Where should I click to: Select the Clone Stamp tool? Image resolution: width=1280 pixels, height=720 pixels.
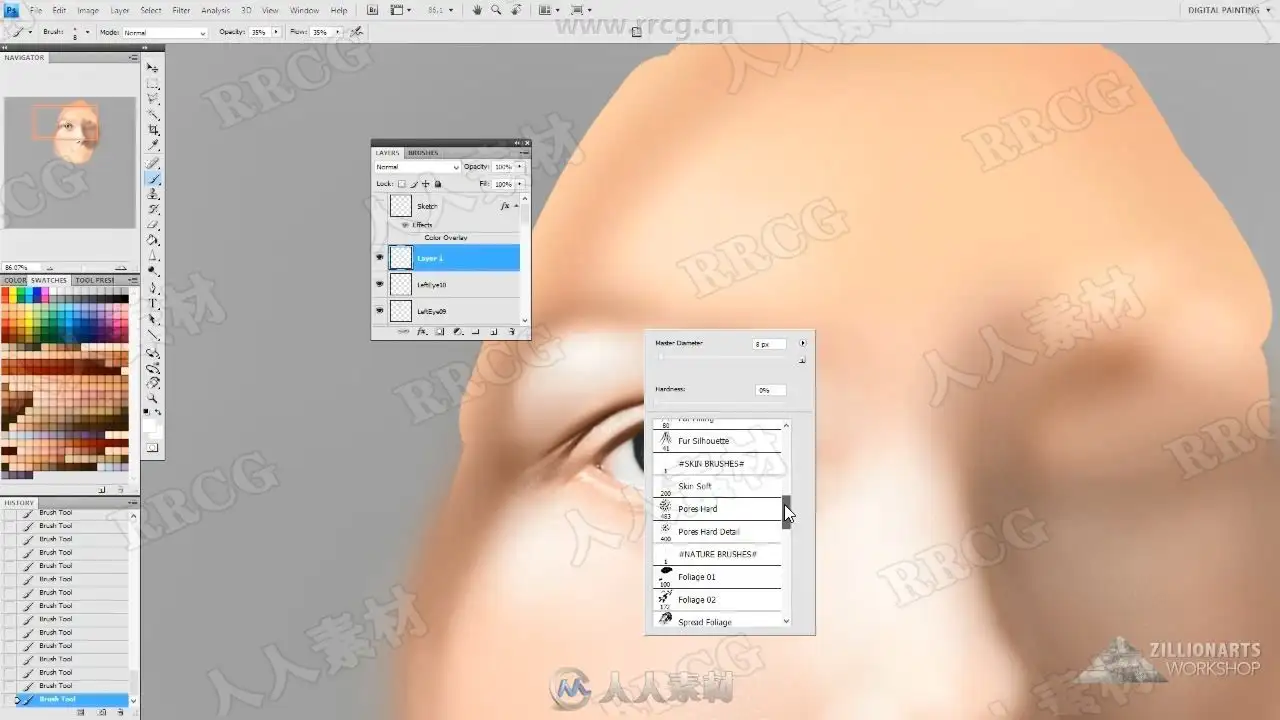coord(153,194)
